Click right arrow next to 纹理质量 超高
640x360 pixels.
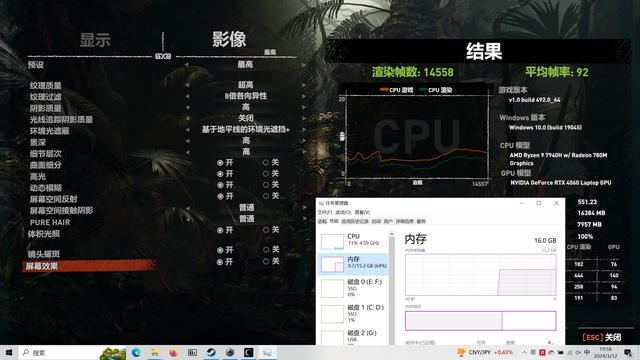pyautogui.click(x=304, y=85)
